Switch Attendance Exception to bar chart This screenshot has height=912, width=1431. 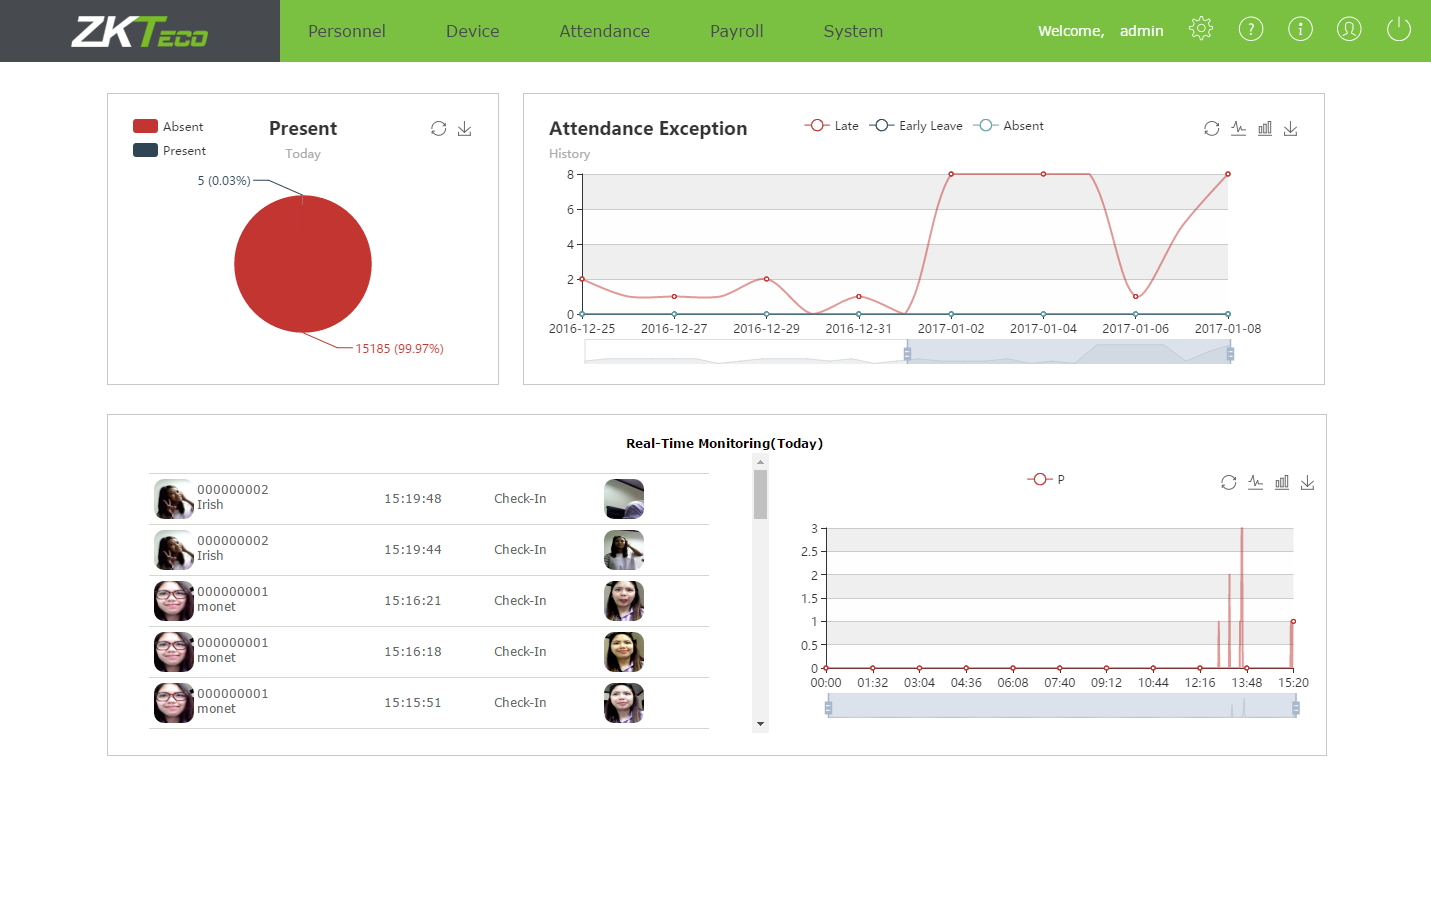pyautogui.click(x=1265, y=129)
